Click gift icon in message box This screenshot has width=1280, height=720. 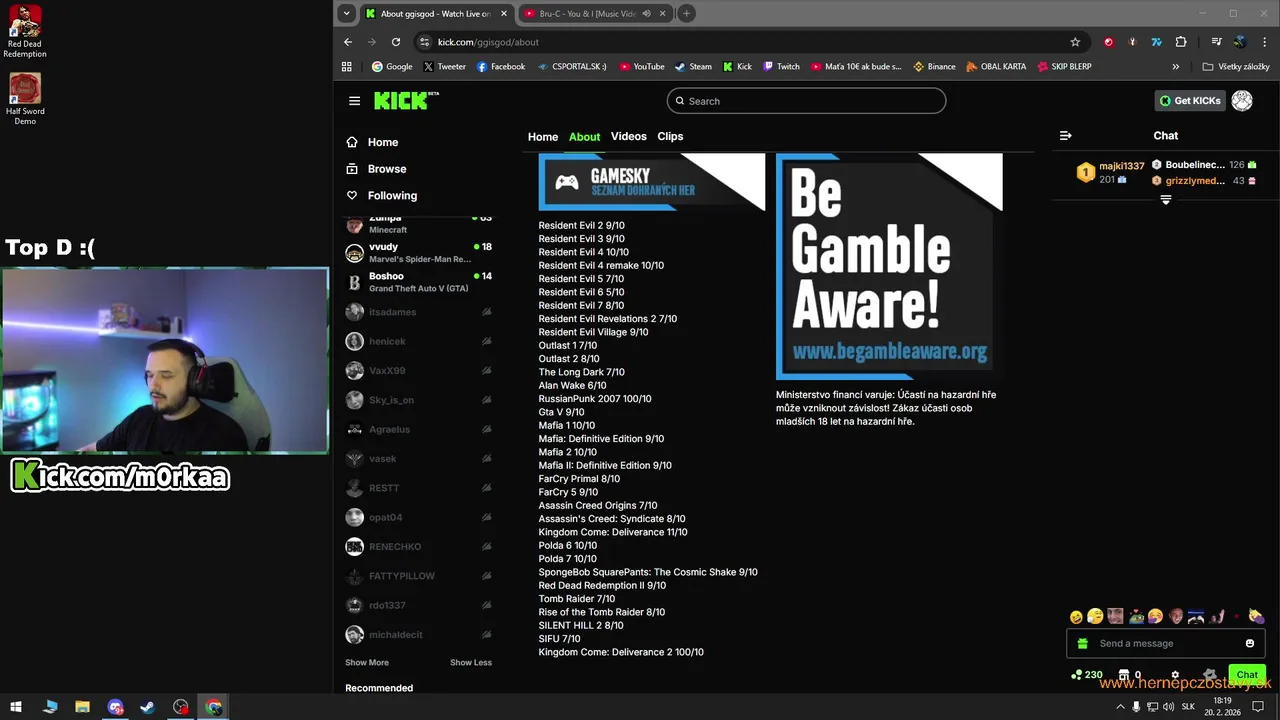coord(1082,643)
